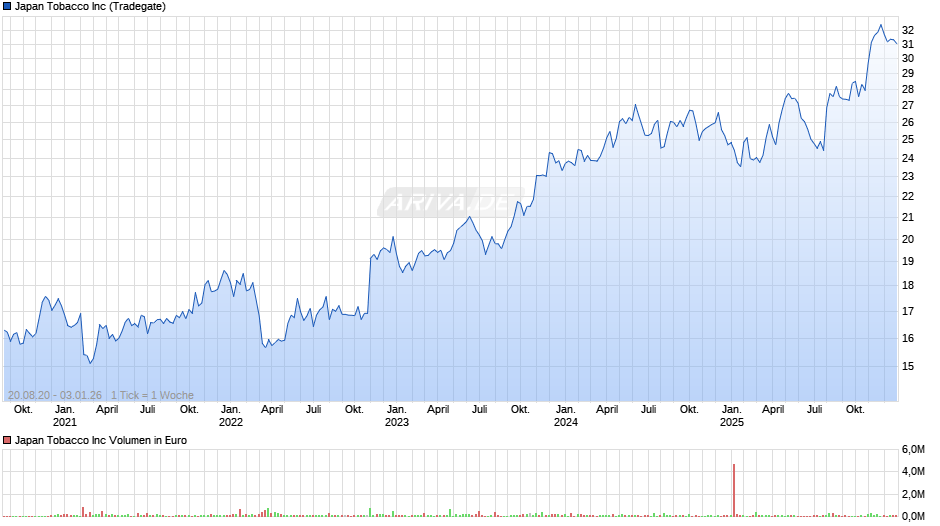Click the price axis value 23
This screenshot has width=940, height=526.
pyautogui.click(x=908, y=177)
